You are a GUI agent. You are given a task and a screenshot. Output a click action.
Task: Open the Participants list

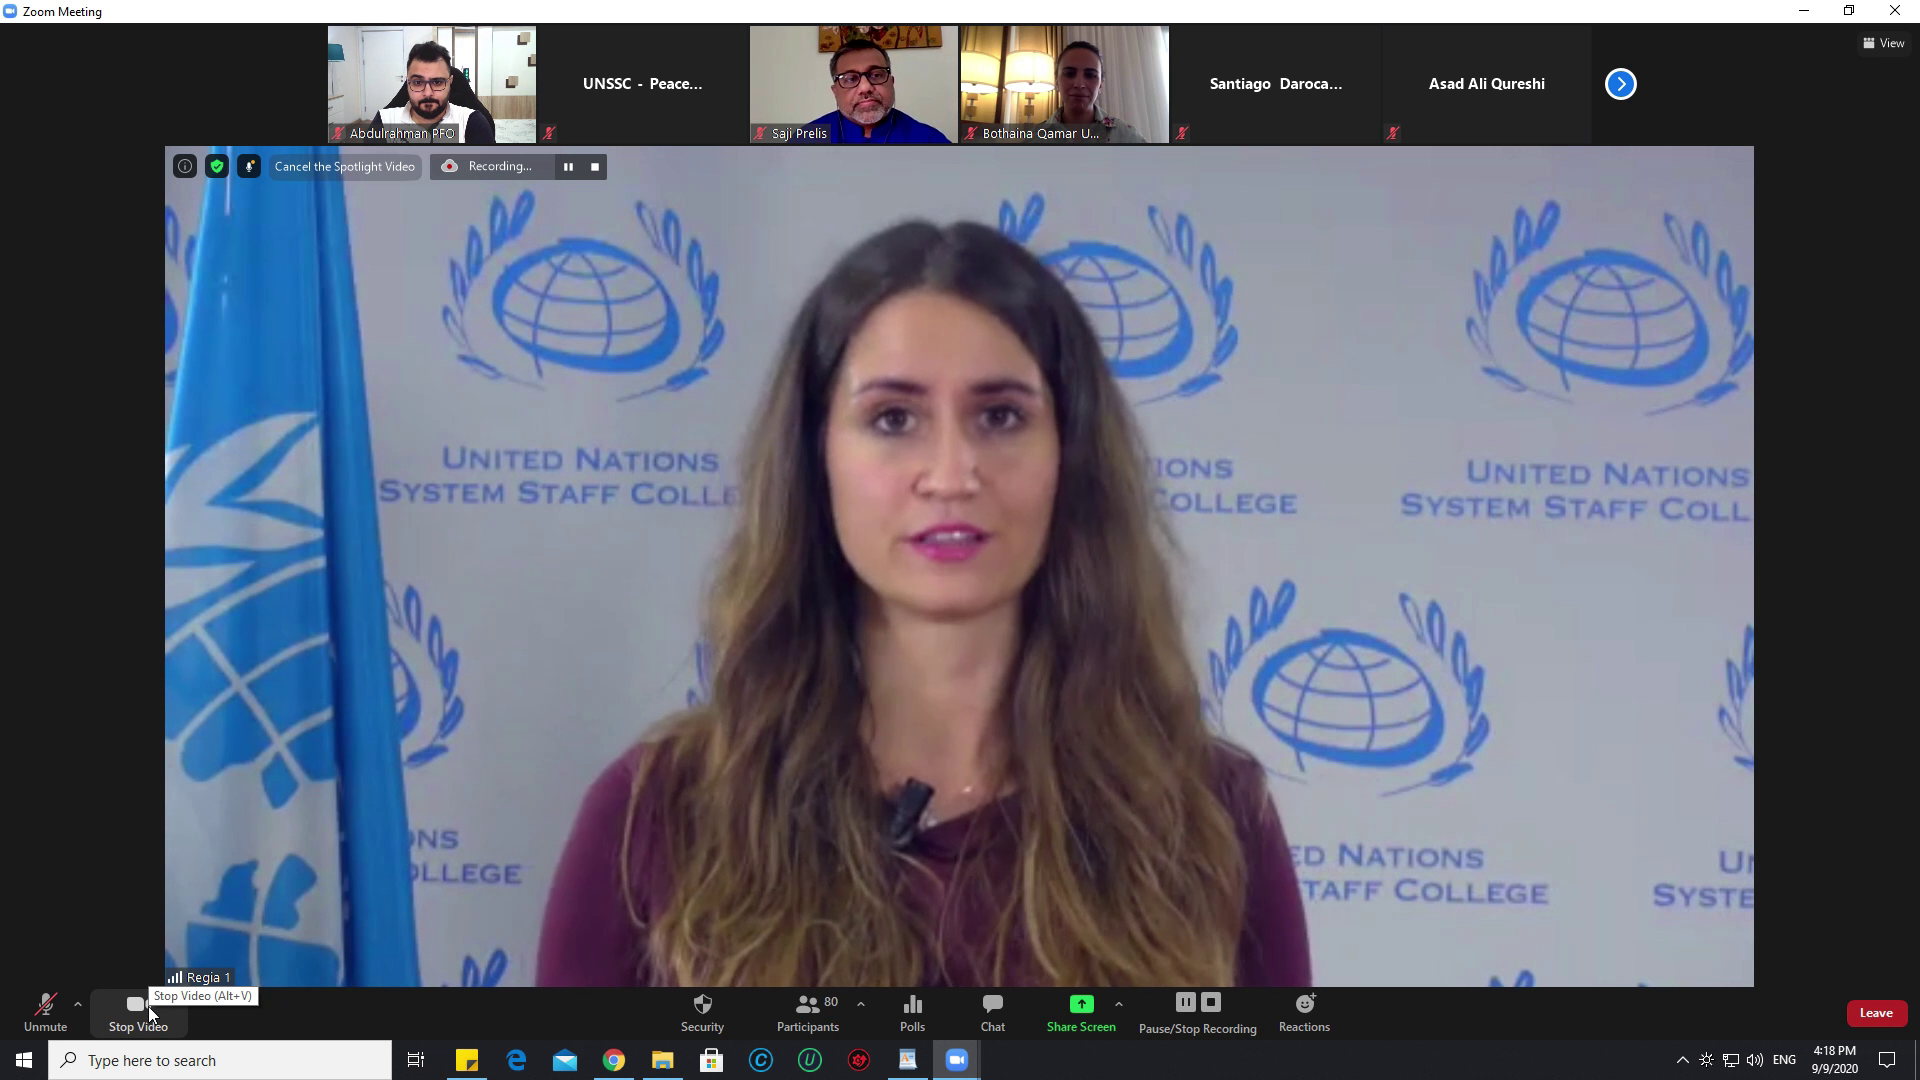[807, 1012]
